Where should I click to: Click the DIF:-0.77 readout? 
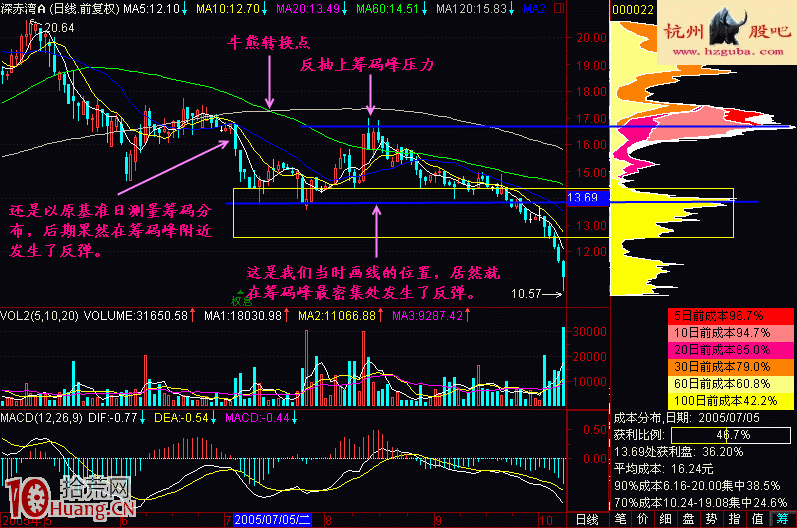pyautogui.click(x=112, y=418)
